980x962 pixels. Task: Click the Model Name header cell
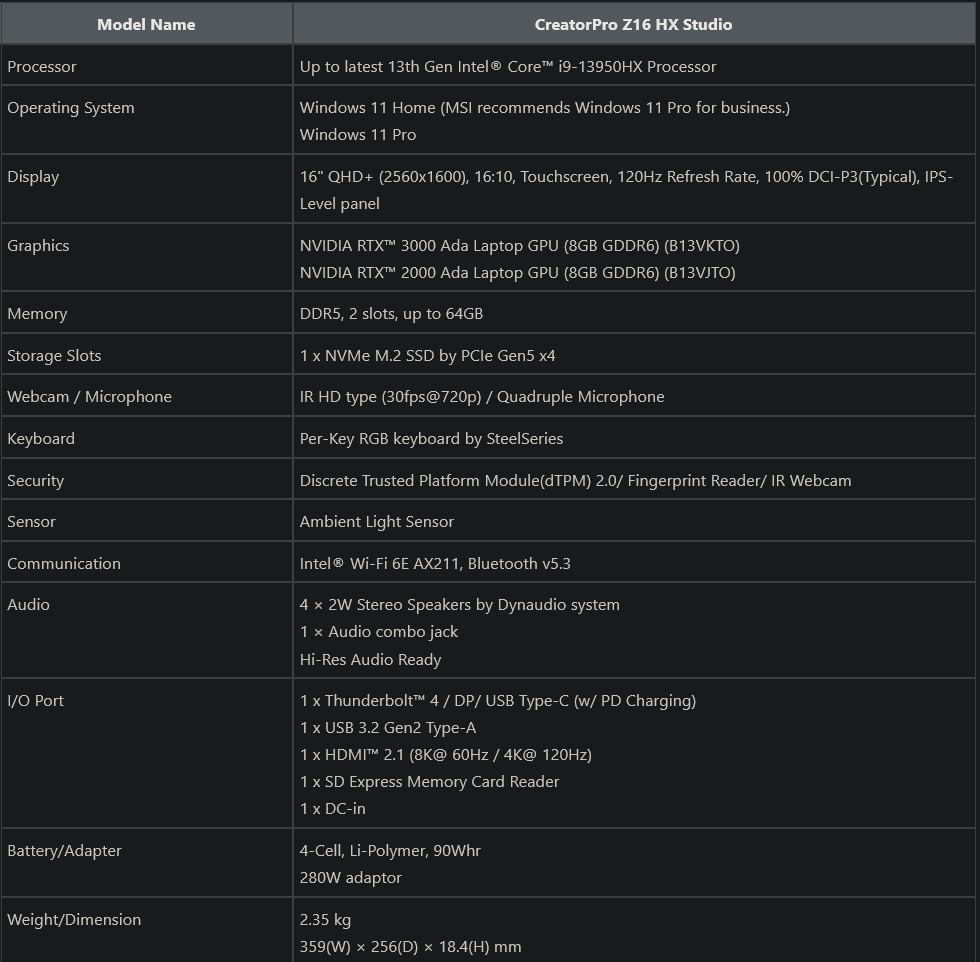pos(146,24)
